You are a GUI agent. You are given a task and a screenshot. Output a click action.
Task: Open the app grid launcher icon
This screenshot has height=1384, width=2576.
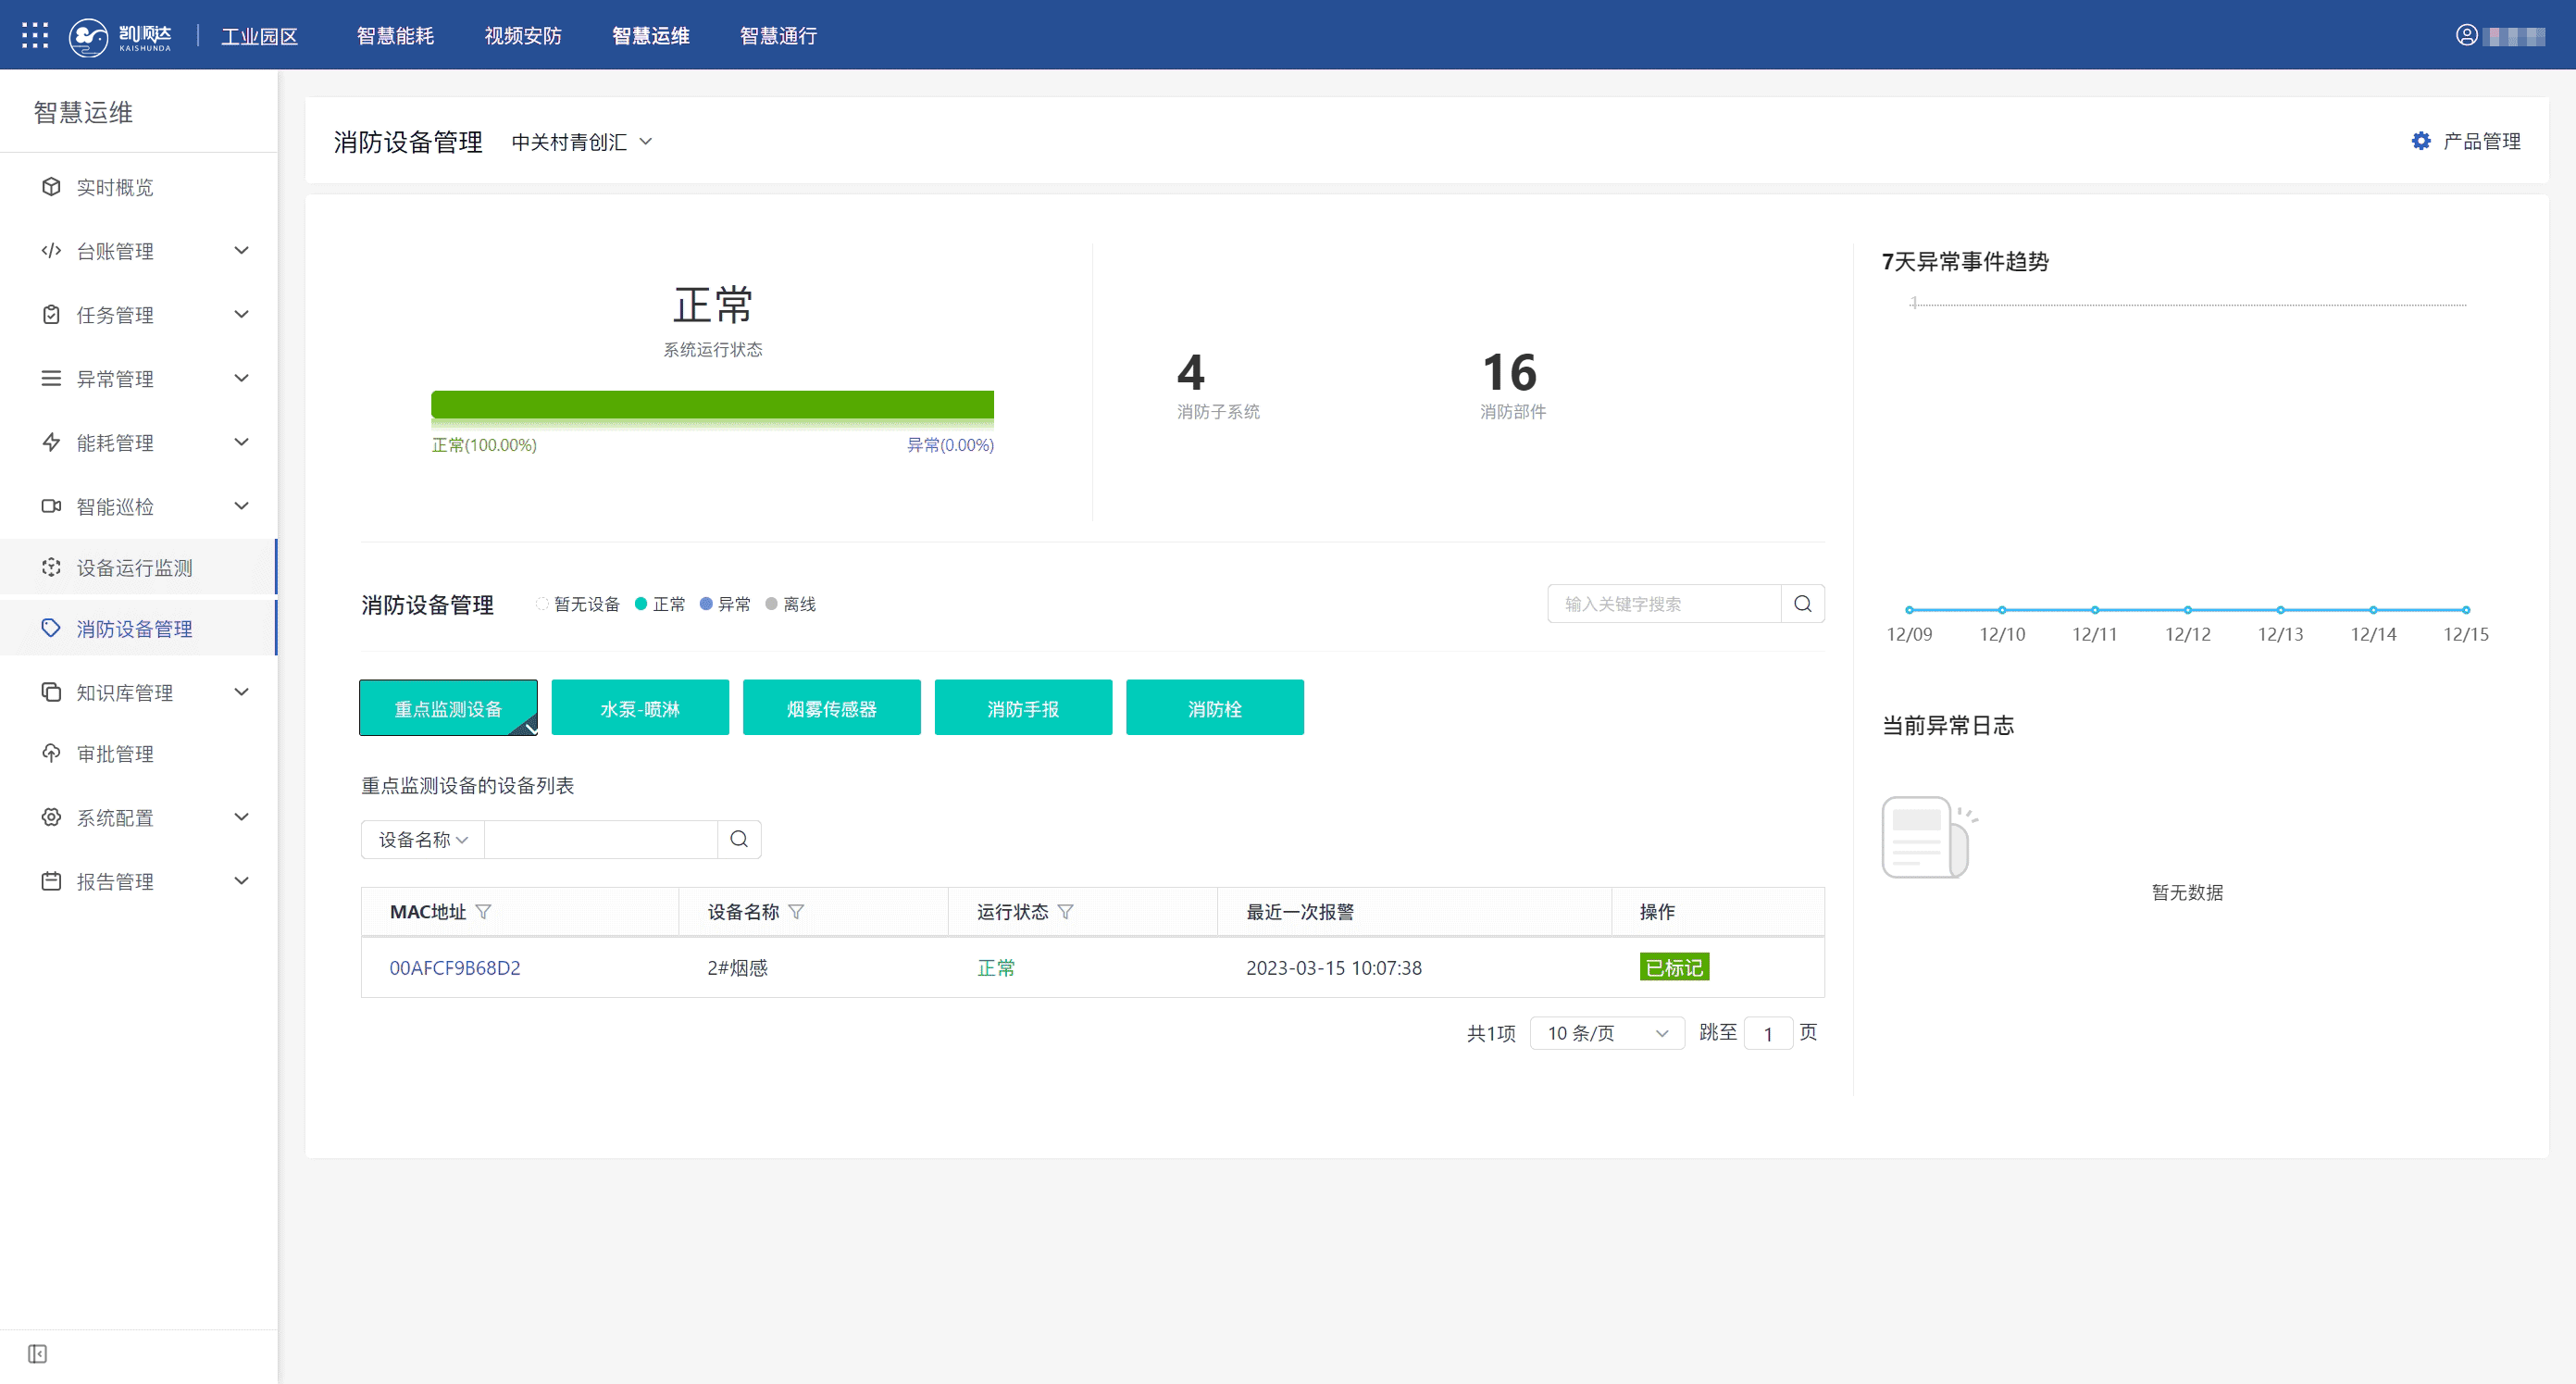35,36
